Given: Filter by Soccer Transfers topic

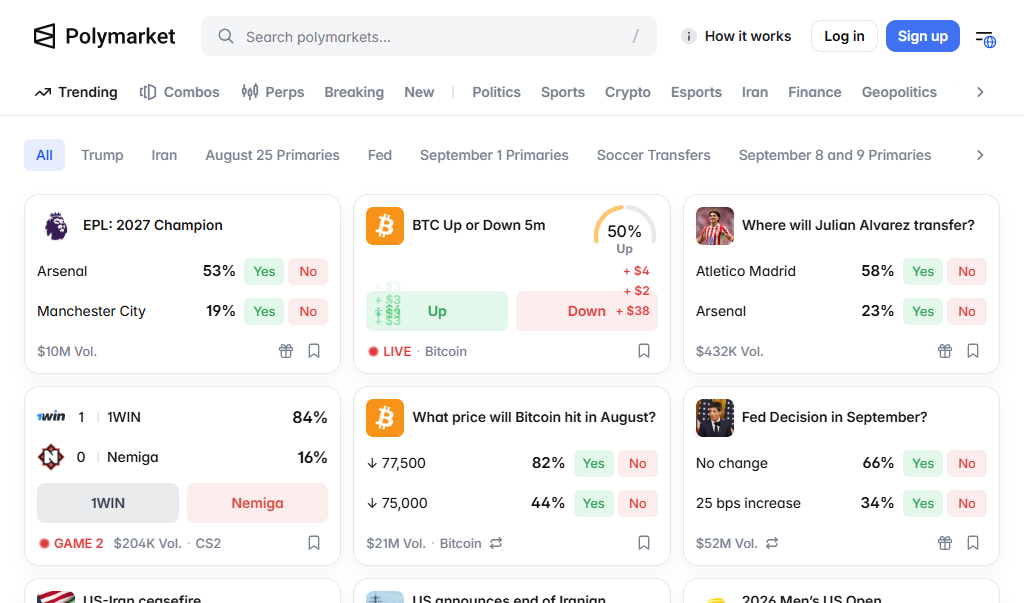Looking at the screenshot, I should pyautogui.click(x=653, y=155).
